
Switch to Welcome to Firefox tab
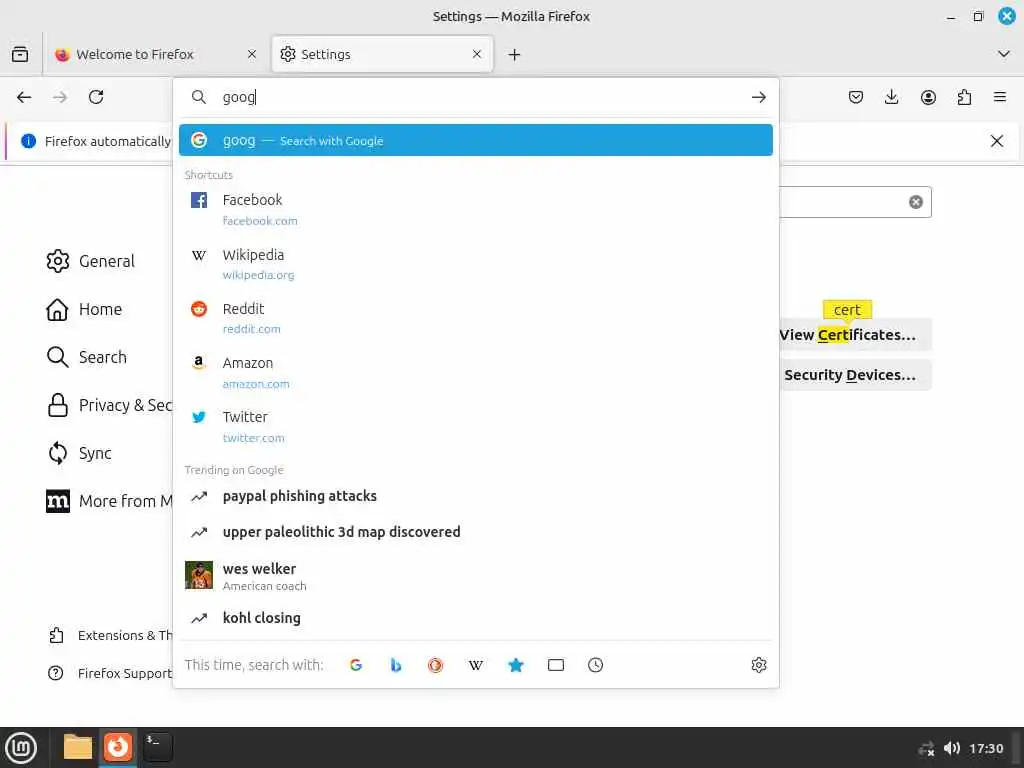[x=157, y=54]
